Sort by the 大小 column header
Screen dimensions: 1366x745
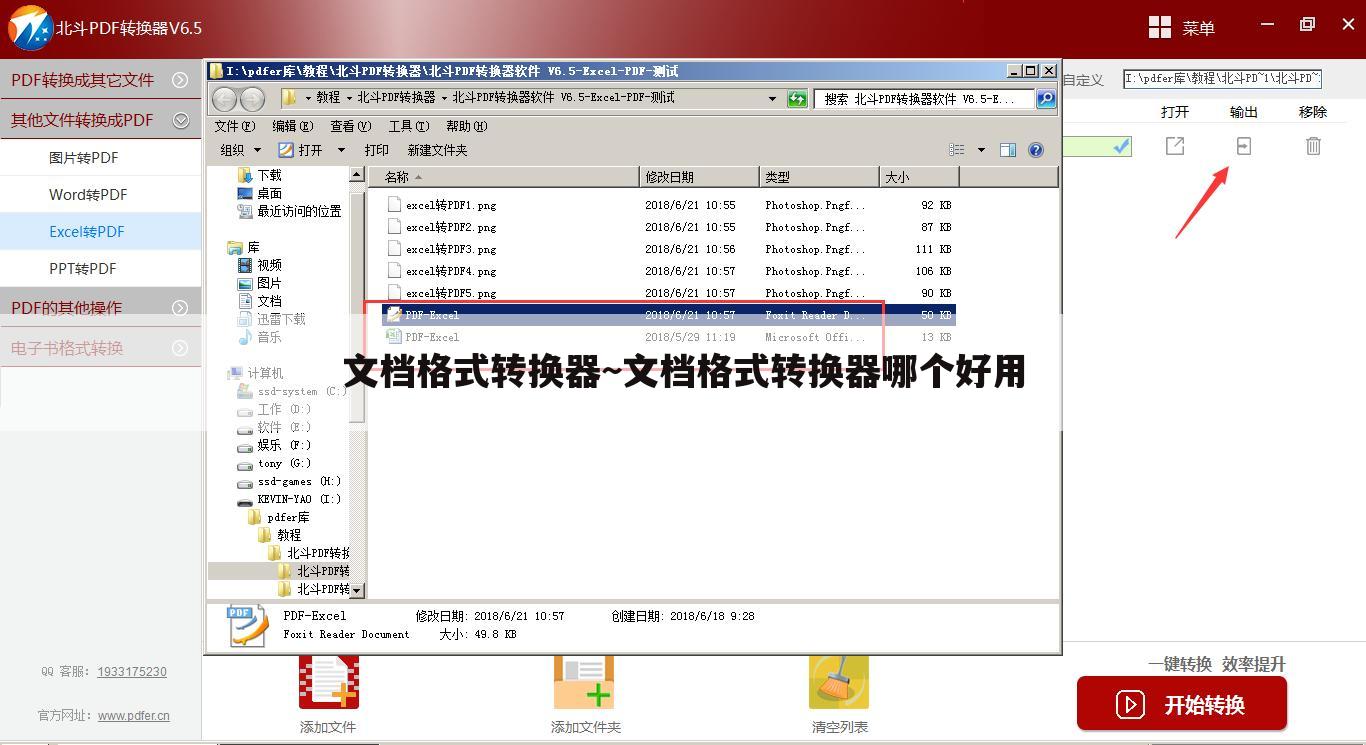920,177
